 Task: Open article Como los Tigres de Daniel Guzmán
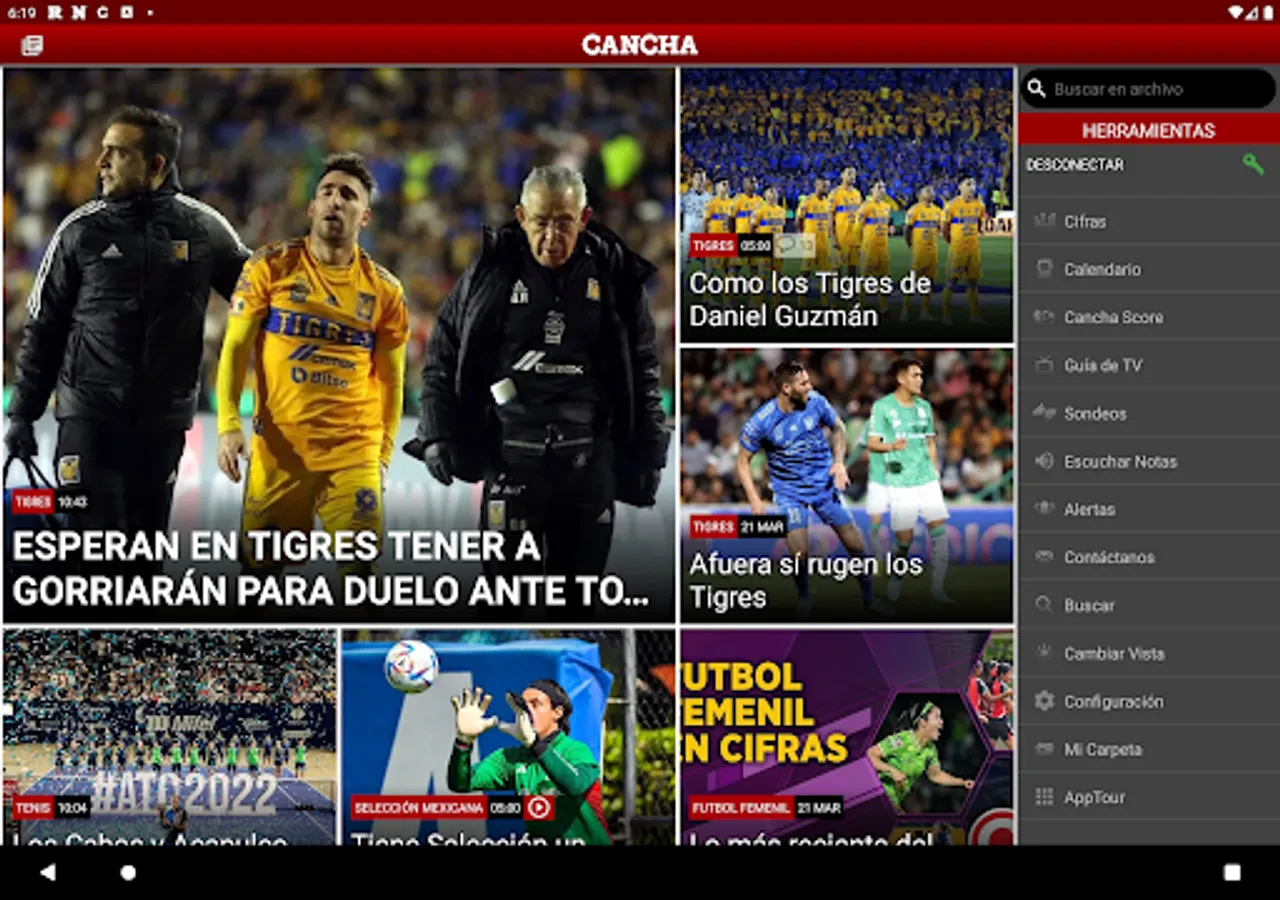click(810, 300)
